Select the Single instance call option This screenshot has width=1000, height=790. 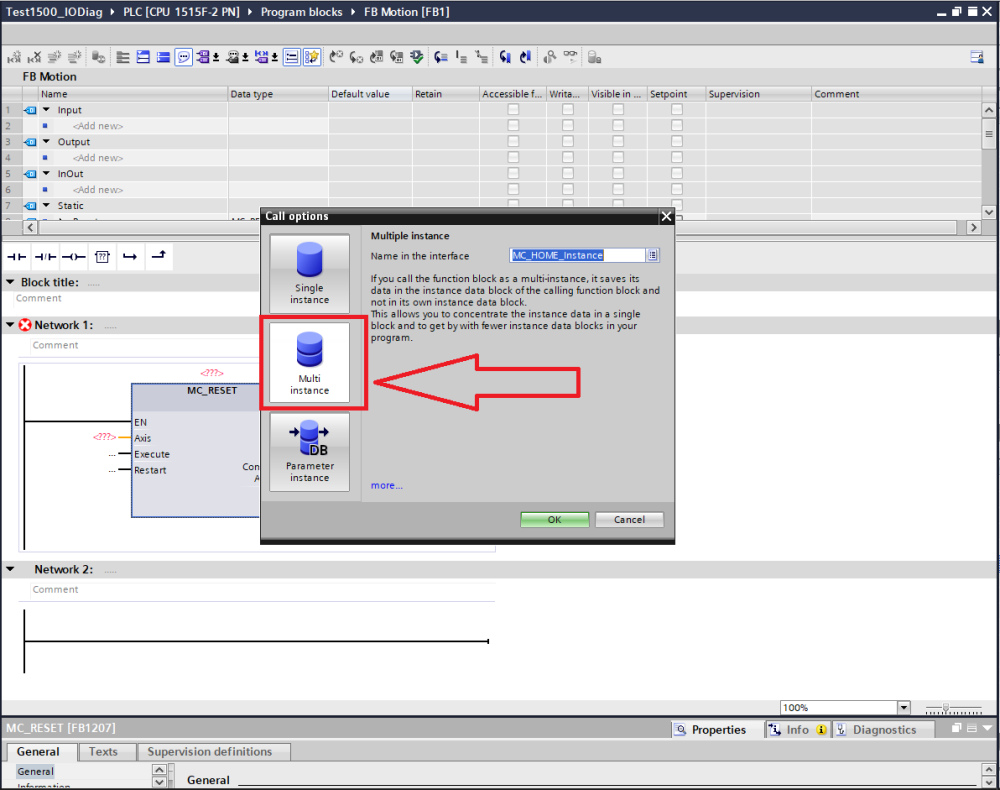click(x=309, y=273)
